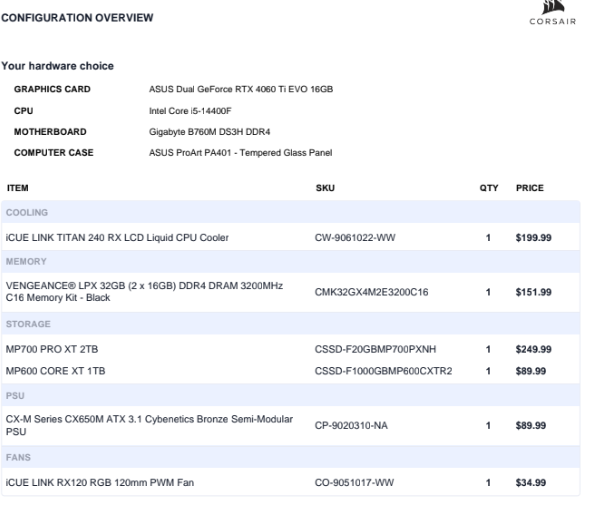
Task: Click the FANS section header
Action: (x=290, y=457)
